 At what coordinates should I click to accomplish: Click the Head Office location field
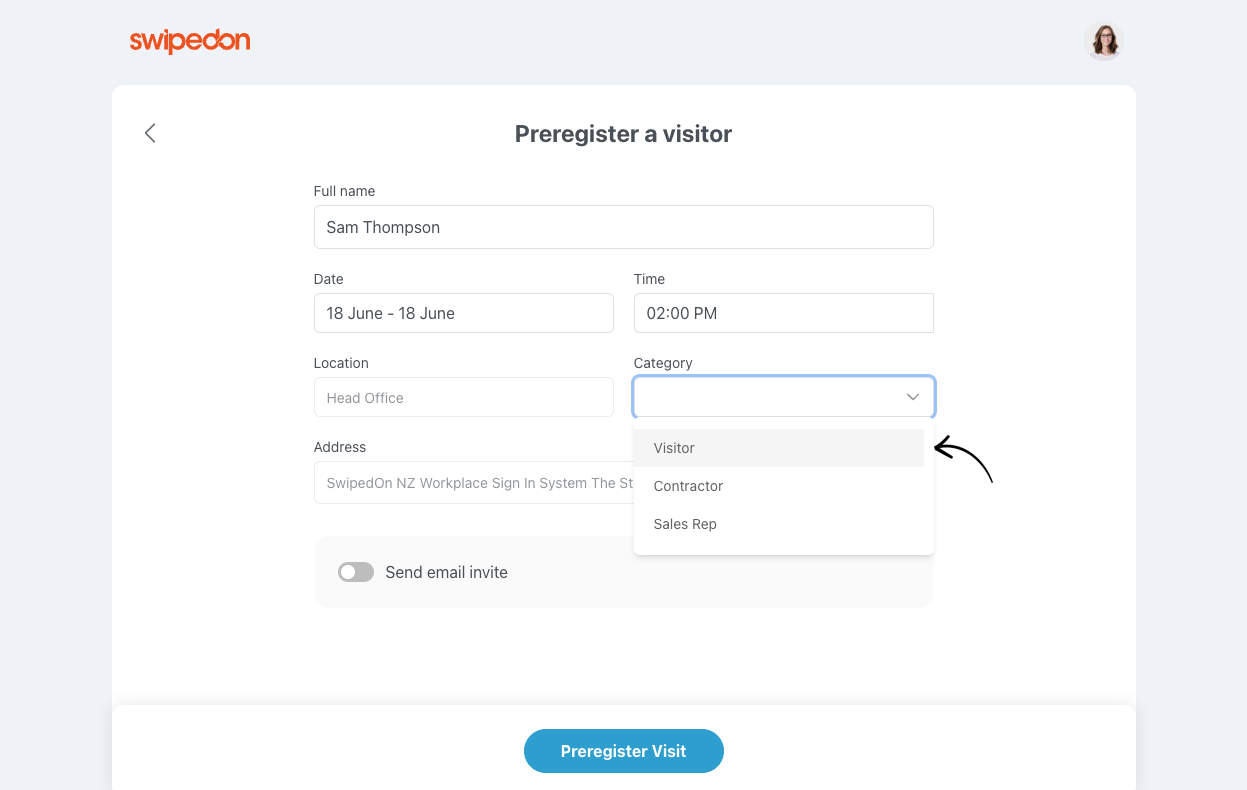463,397
